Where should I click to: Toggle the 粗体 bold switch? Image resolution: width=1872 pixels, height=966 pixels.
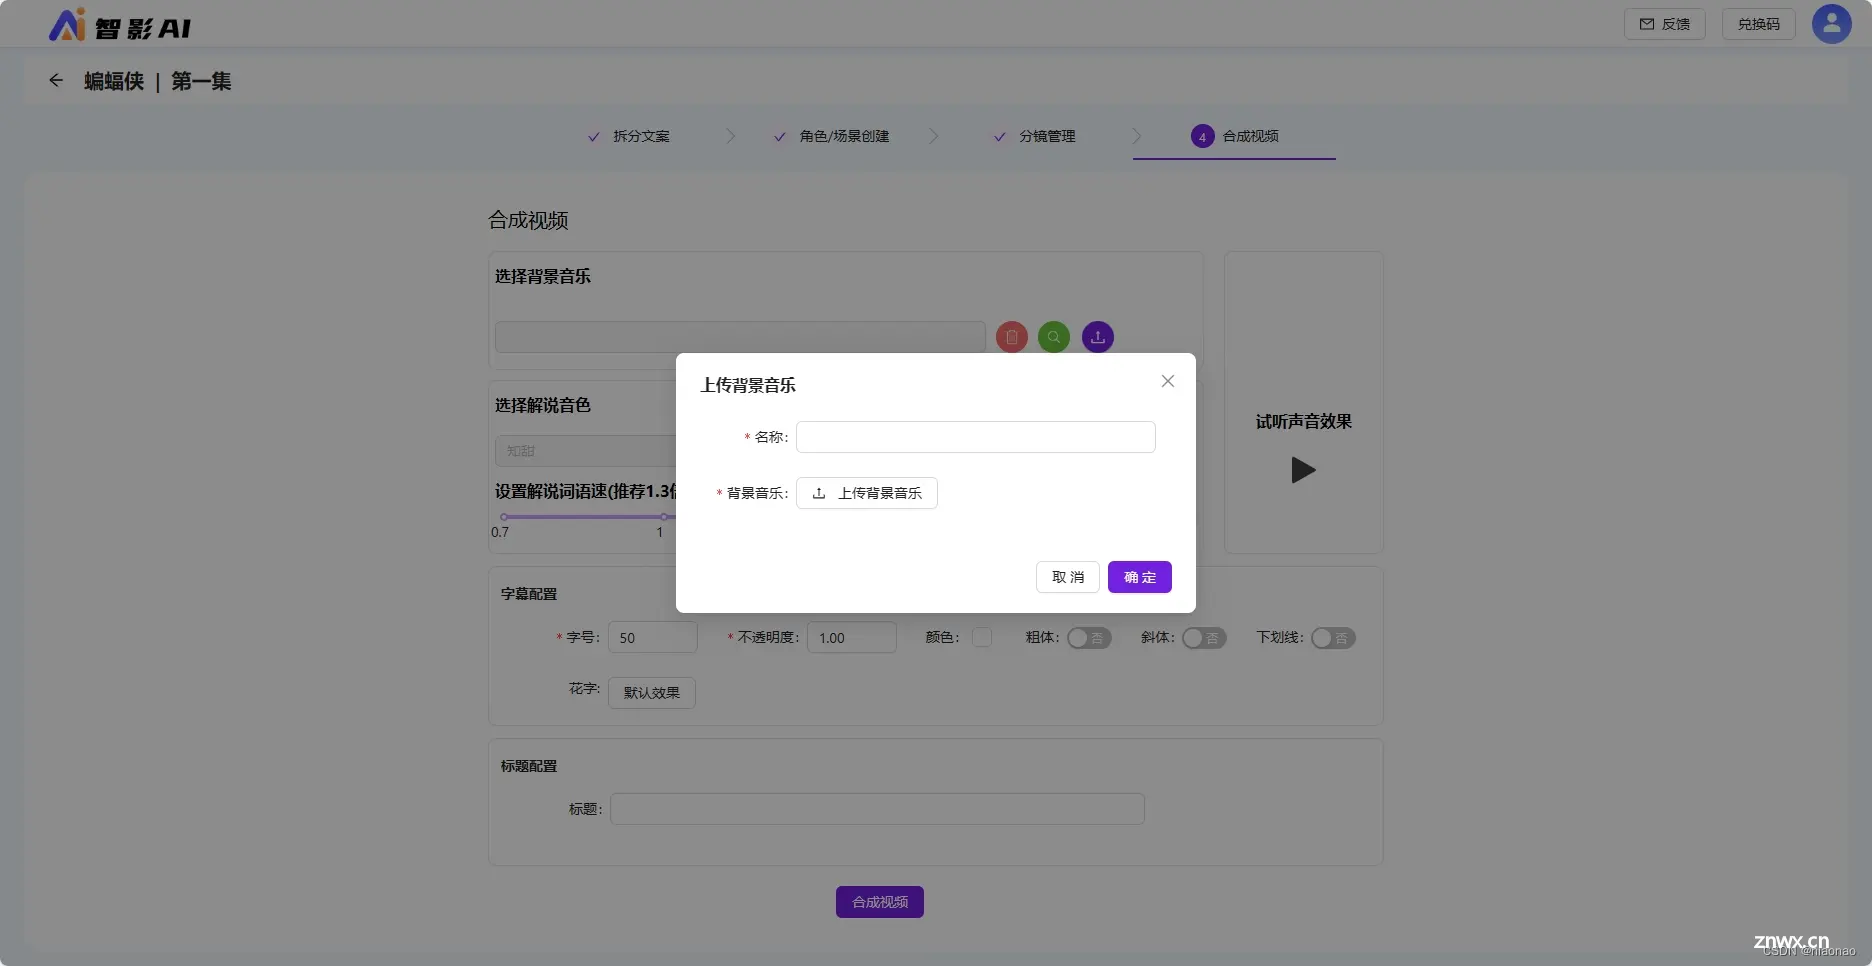[x=1089, y=638]
